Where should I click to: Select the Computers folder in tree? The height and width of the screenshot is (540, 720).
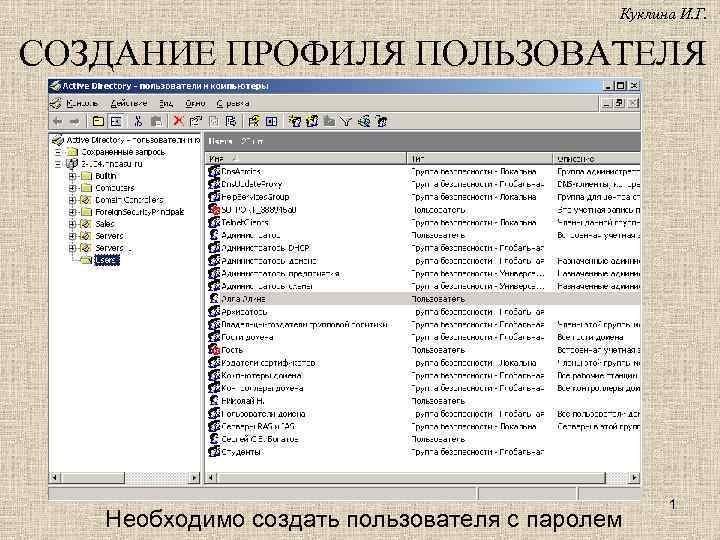pyautogui.click(x=115, y=188)
